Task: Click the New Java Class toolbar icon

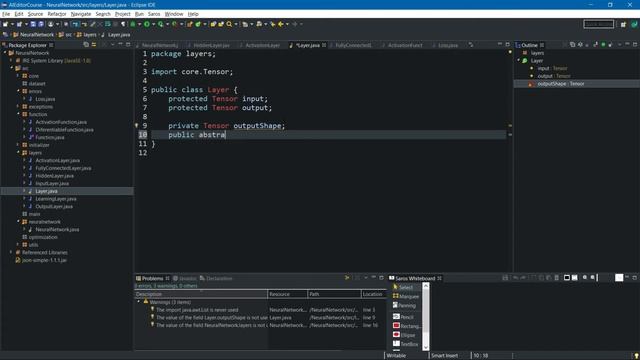Action: (198, 24)
